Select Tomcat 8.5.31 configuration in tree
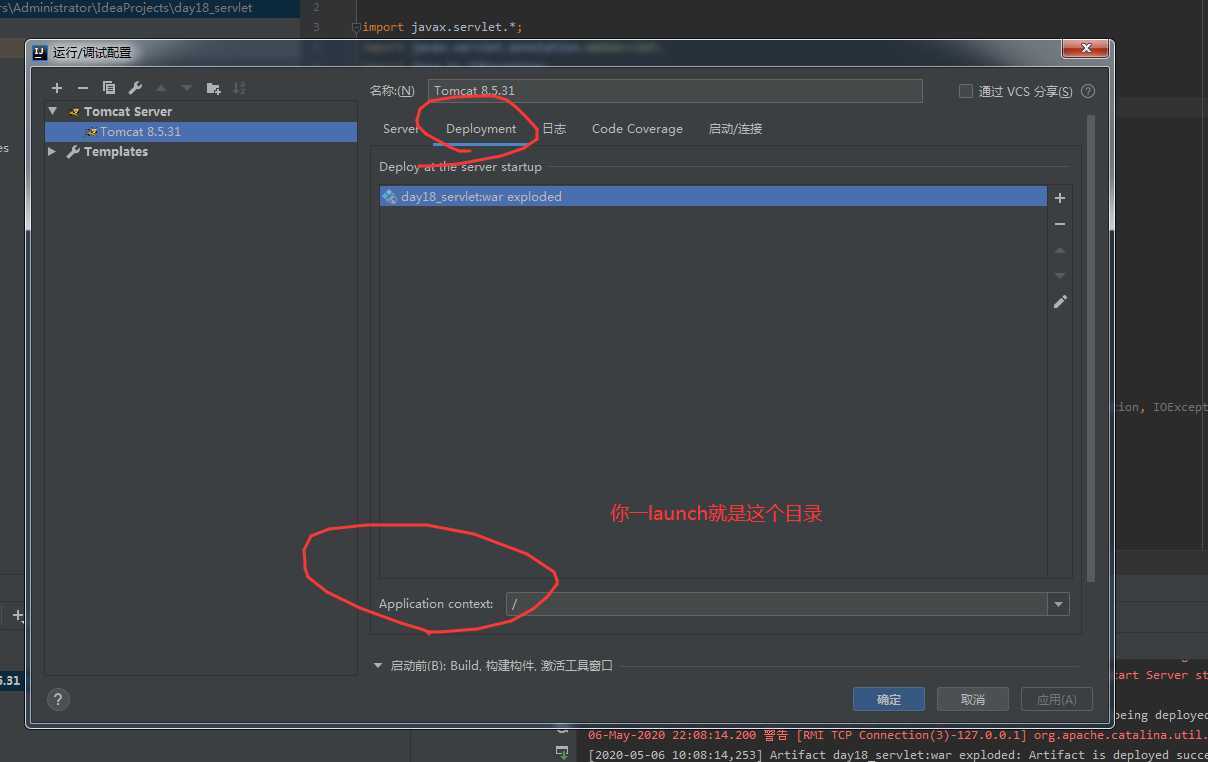Screen dimensions: 1208x762 (201, 132)
